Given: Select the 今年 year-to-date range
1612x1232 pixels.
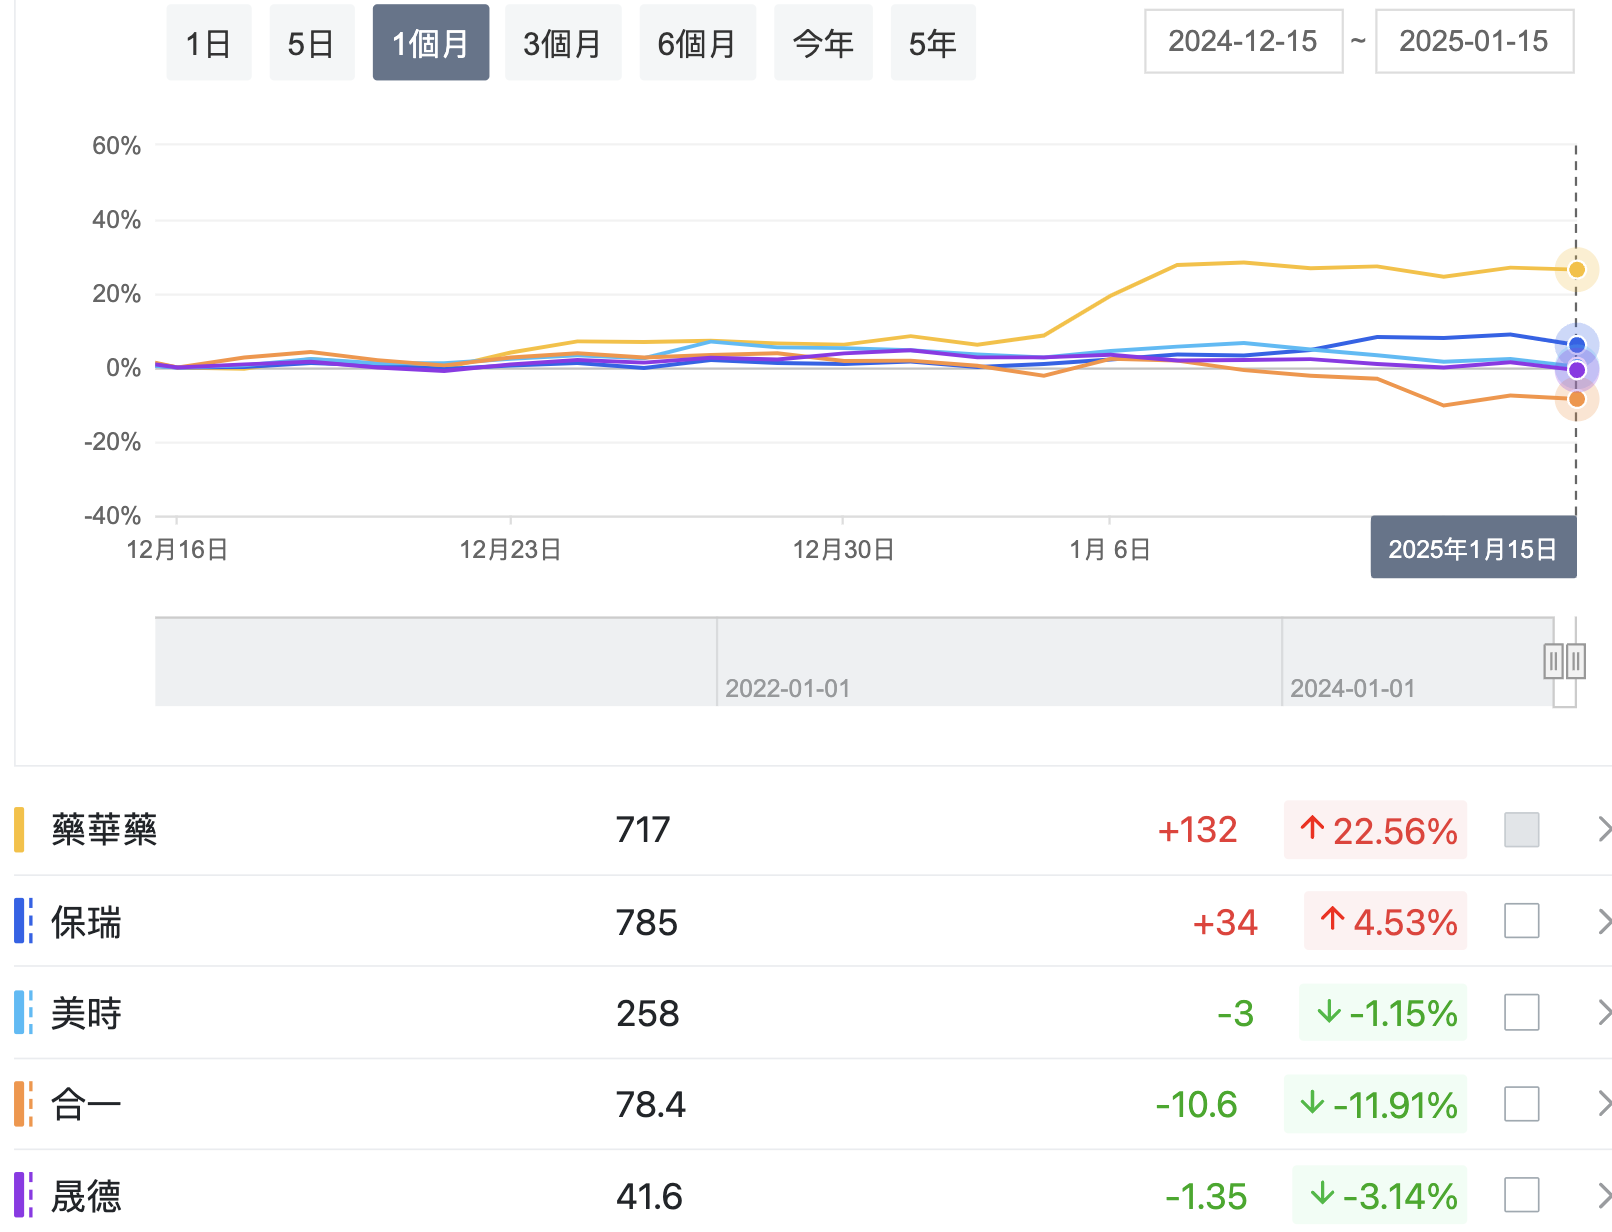Looking at the screenshot, I should point(822,43).
